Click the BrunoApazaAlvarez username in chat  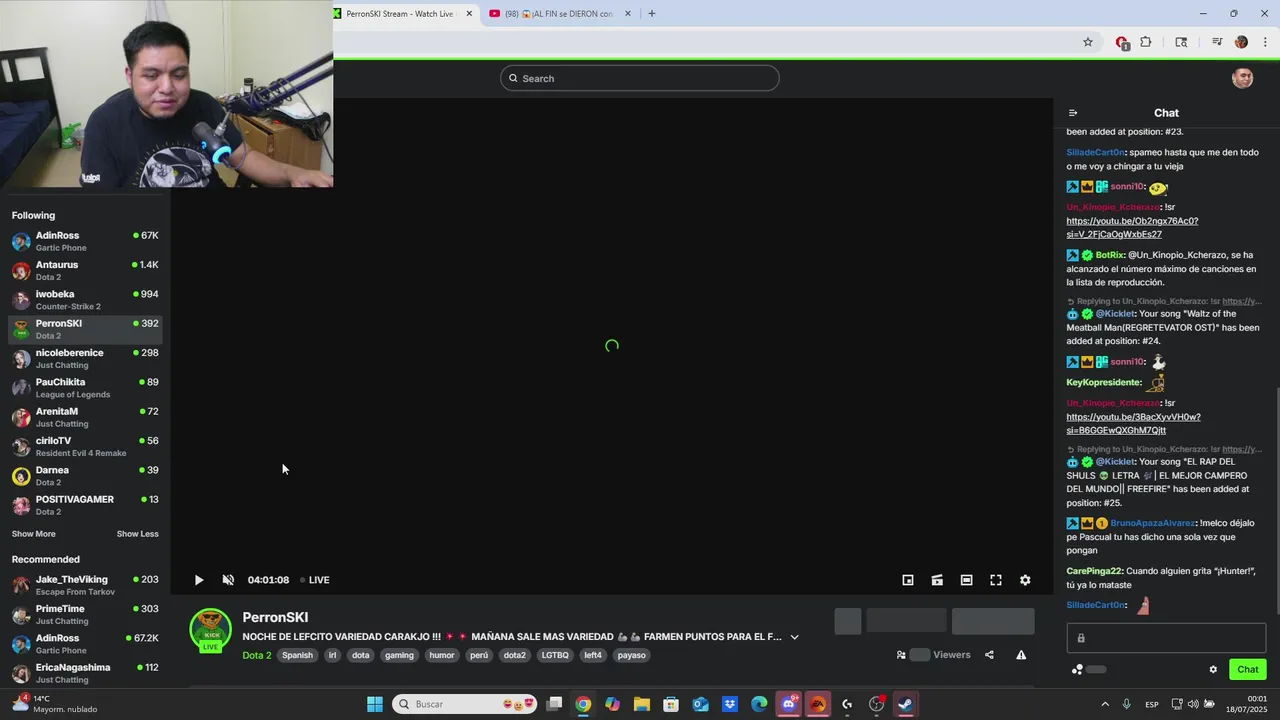point(1153,523)
